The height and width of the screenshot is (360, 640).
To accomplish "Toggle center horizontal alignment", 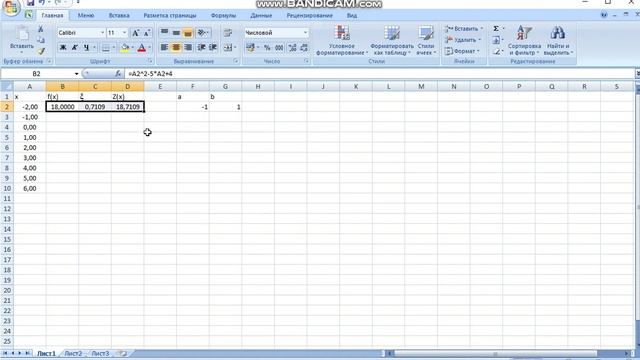I will tap(176, 48).
